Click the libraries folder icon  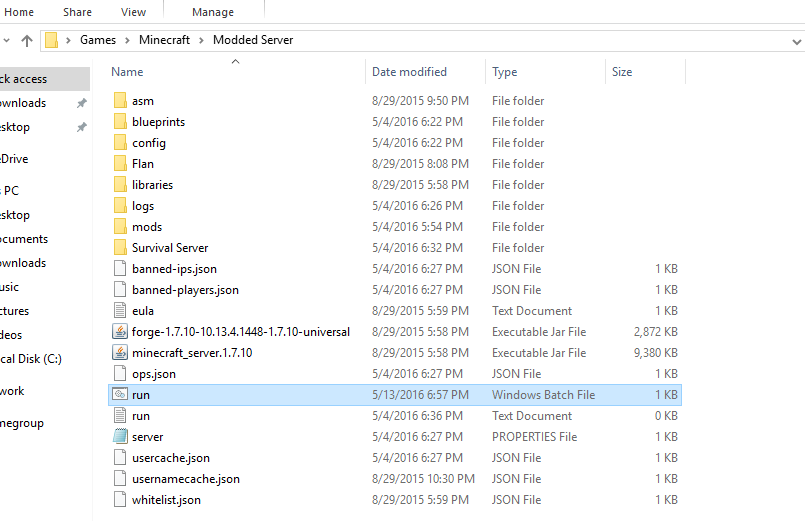point(120,185)
